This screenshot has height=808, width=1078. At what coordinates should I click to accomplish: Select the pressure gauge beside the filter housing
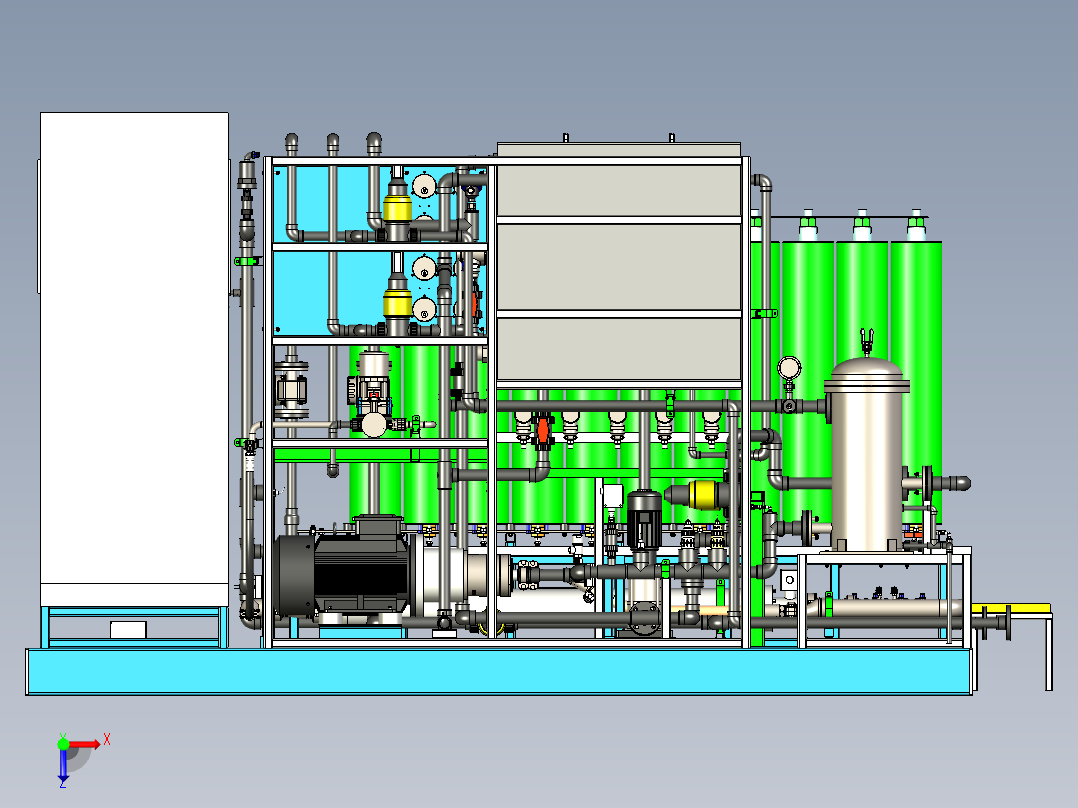pyautogui.click(x=789, y=369)
